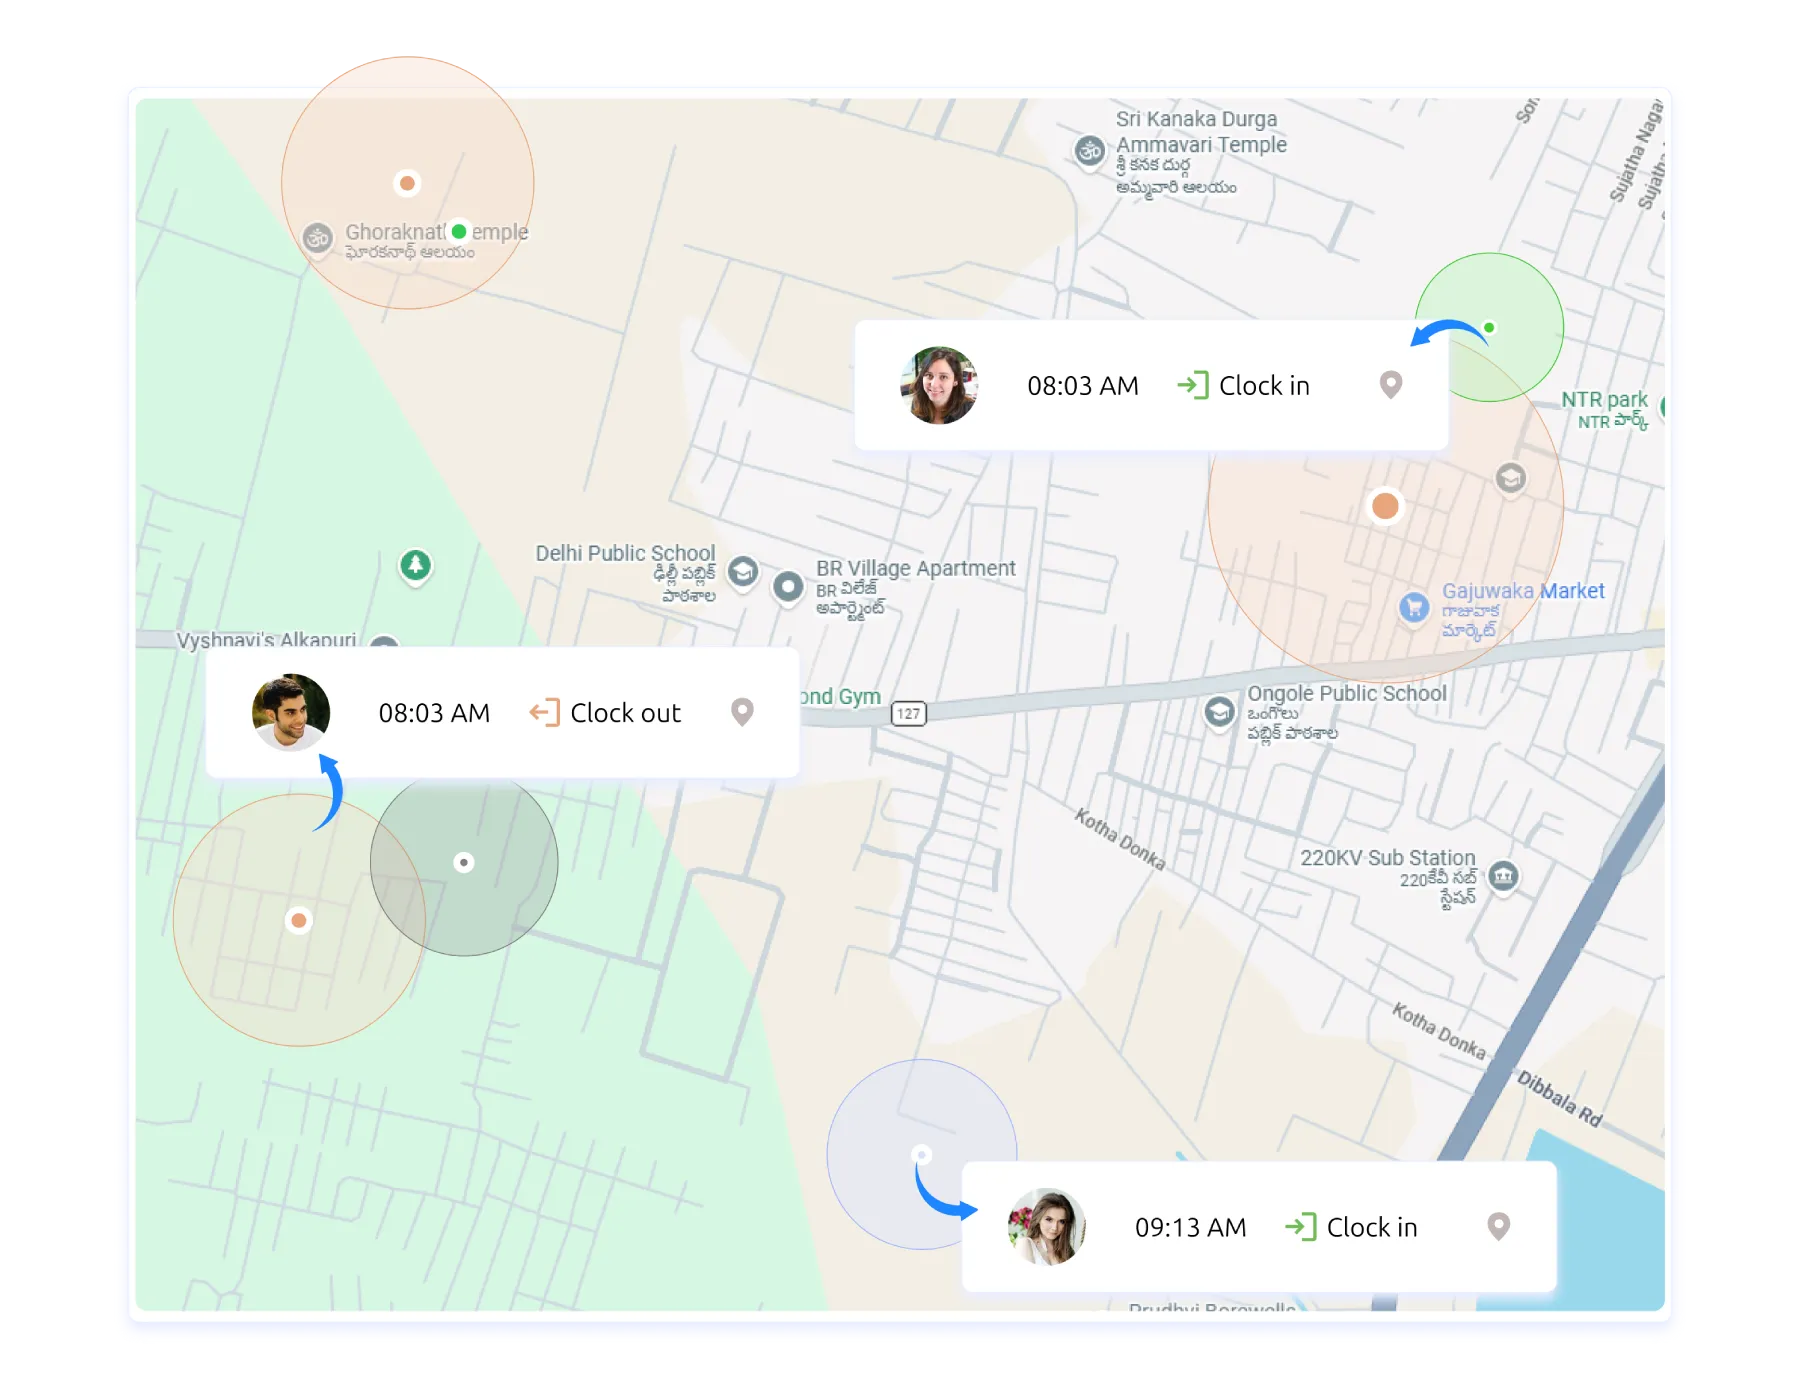
Task: Click the man's avatar on the Clock out card
Action: [290, 712]
